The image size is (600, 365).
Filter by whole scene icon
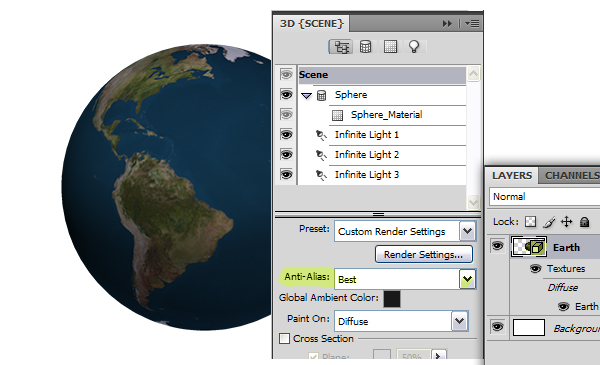pos(341,47)
